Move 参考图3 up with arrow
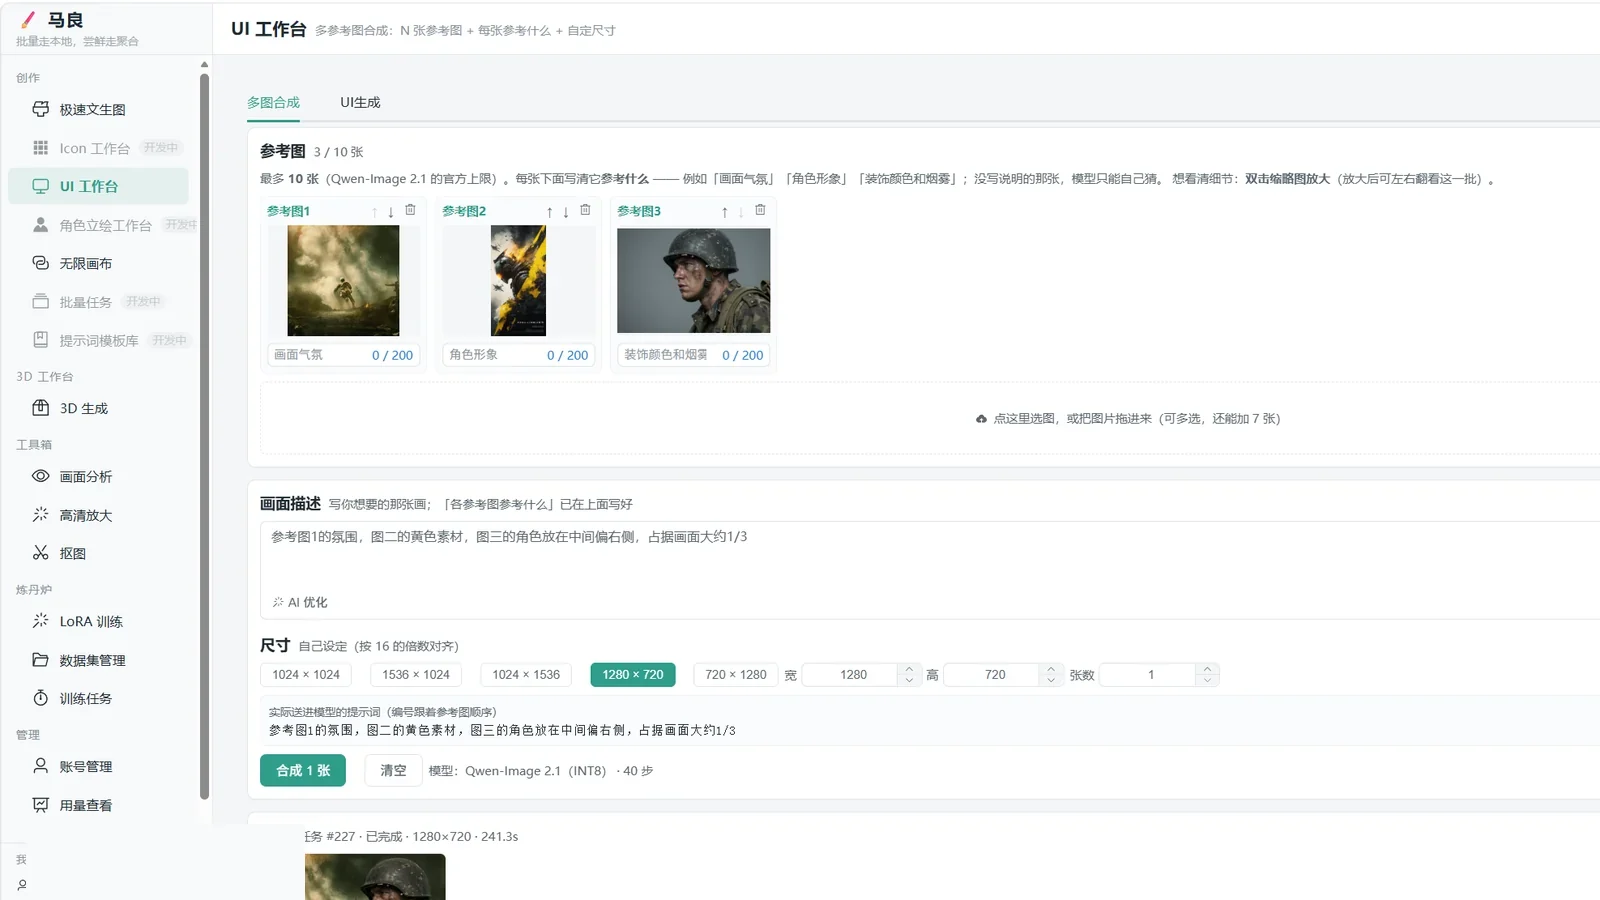1600x900 pixels. pos(724,212)
